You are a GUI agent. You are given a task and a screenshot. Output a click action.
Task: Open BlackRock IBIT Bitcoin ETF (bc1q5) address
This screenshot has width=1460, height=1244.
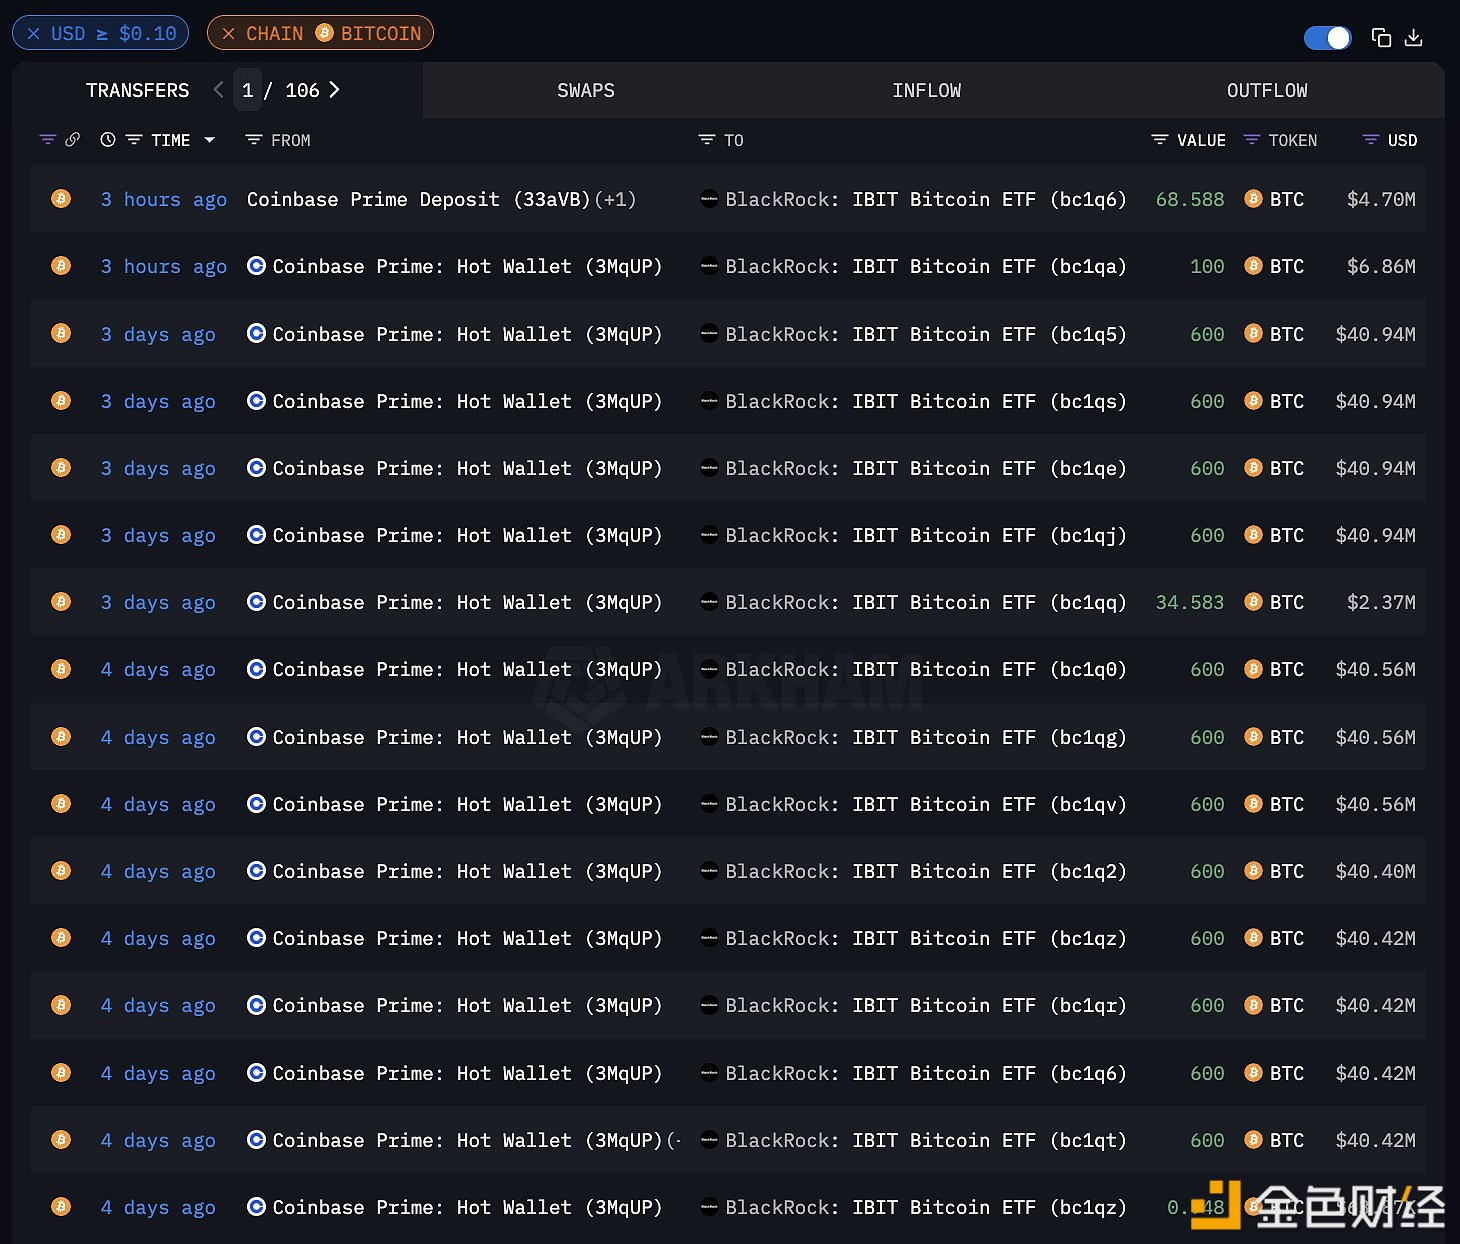pyautogui.click(x=926, y=334)
